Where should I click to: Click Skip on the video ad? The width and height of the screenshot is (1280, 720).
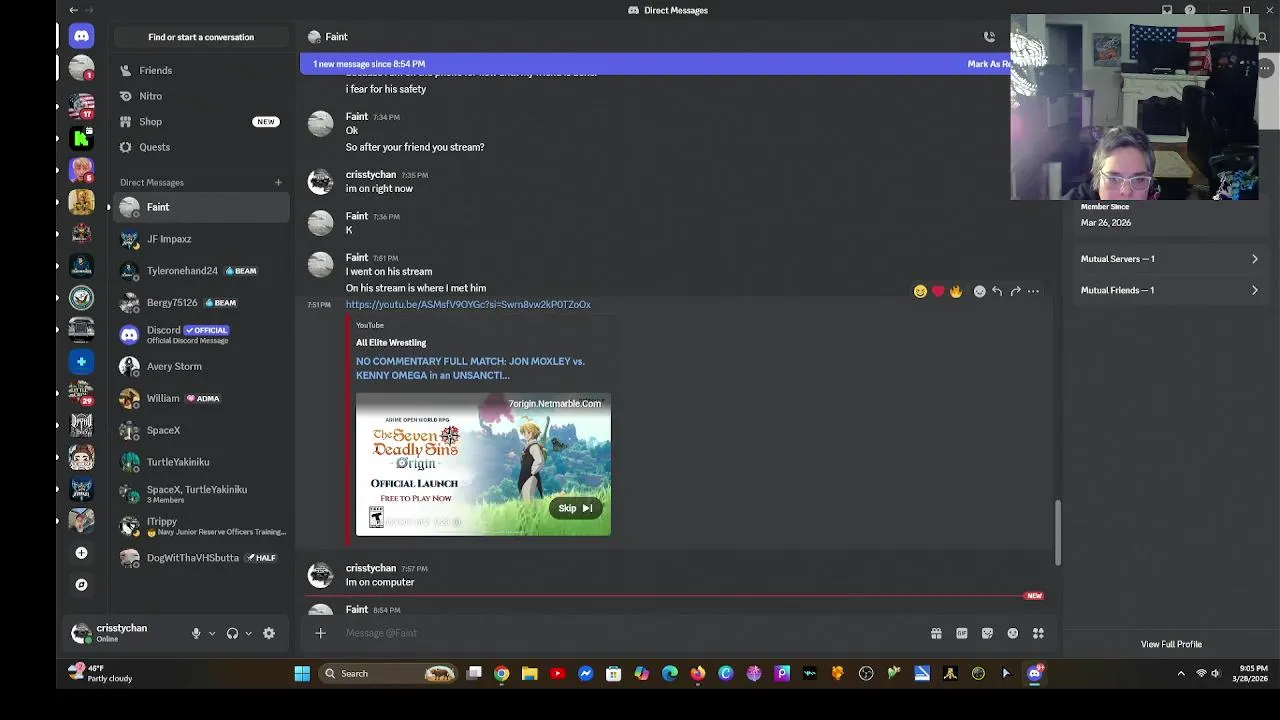(575, 508)
